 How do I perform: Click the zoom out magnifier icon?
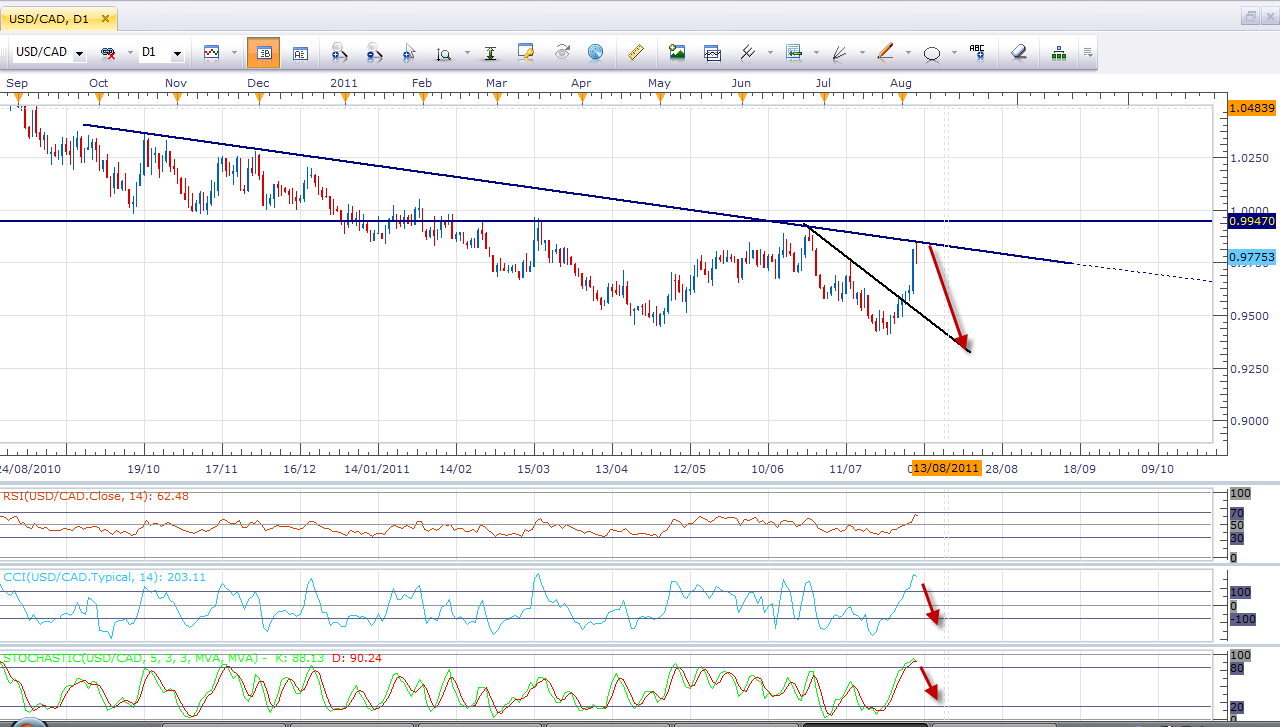click(374, 53)
